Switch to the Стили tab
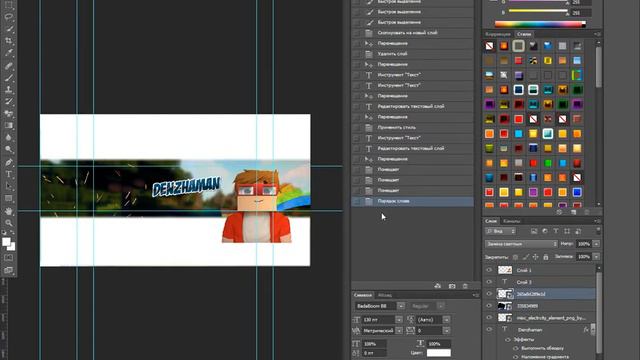Screen dimensions: 640x360 (x=524, y=34)
